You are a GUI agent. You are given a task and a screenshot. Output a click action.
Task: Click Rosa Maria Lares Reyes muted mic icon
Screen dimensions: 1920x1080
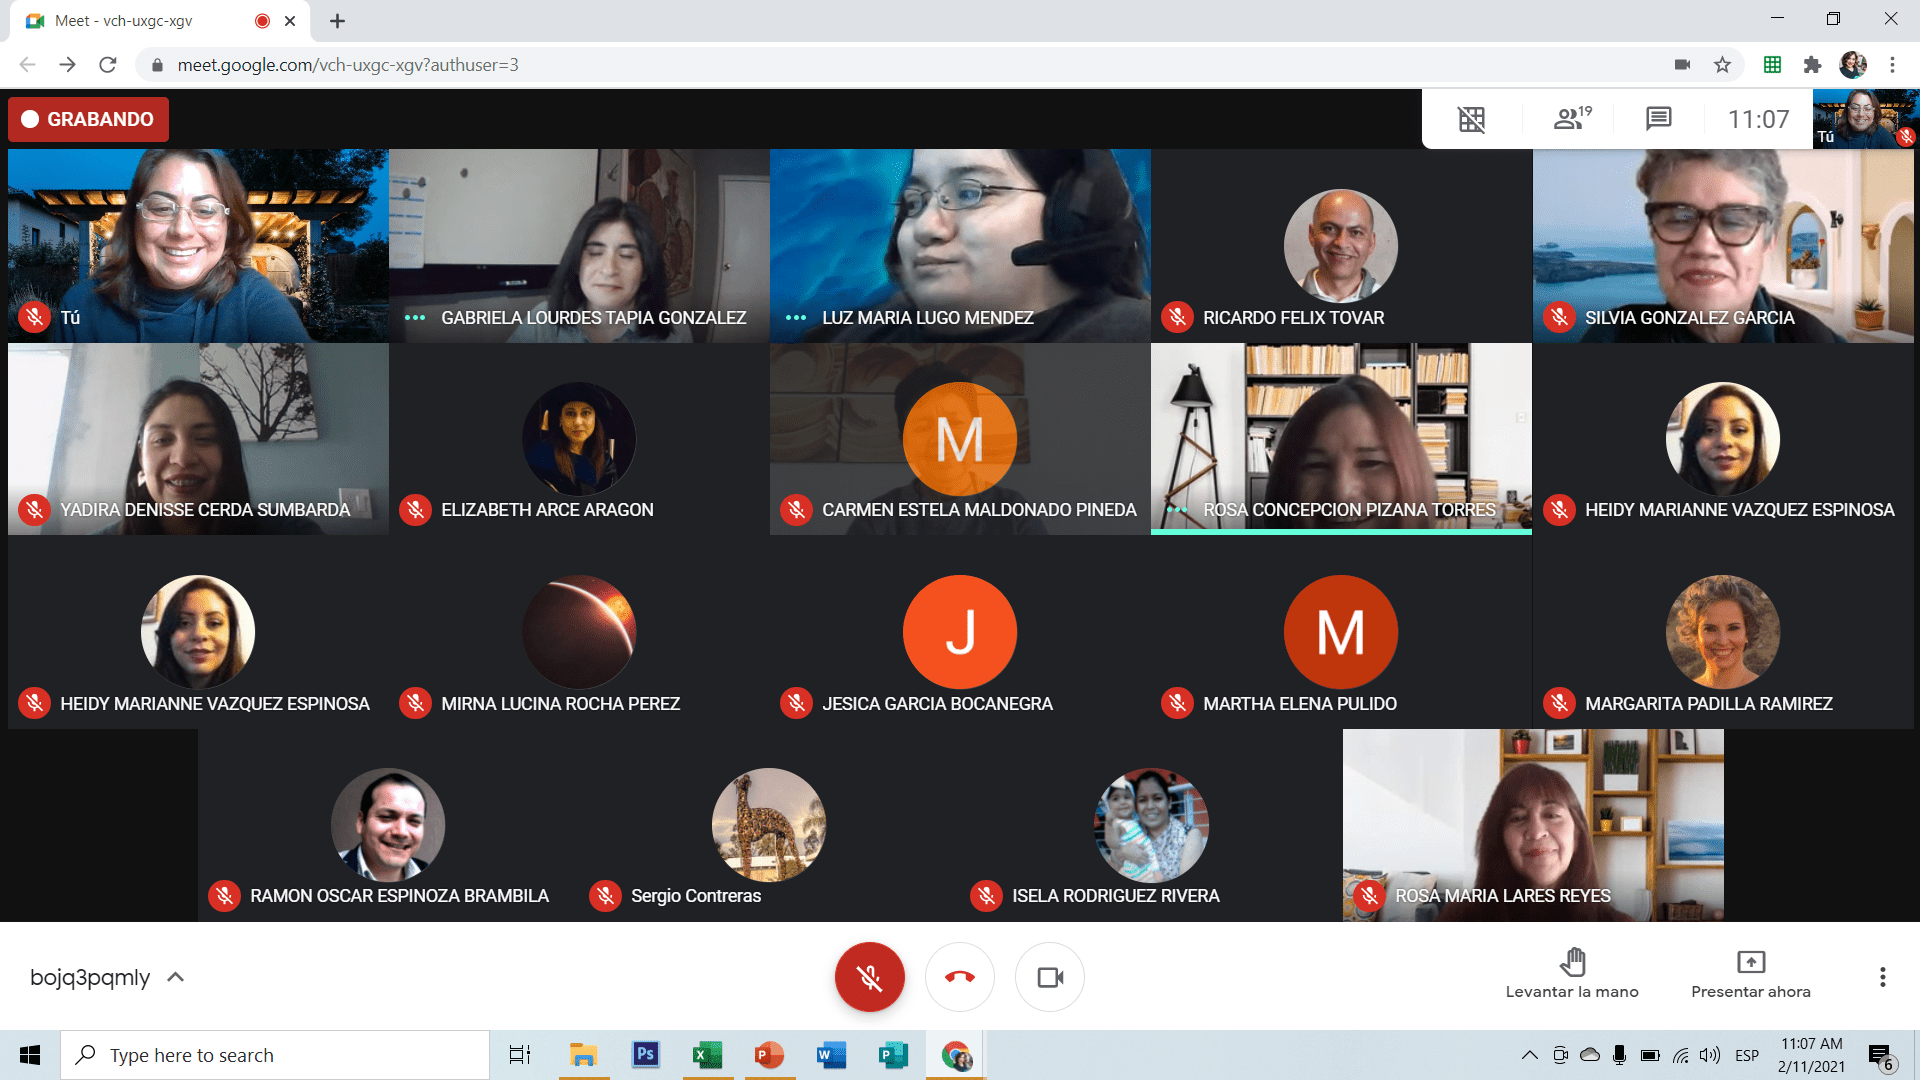tap(1370, 895)
